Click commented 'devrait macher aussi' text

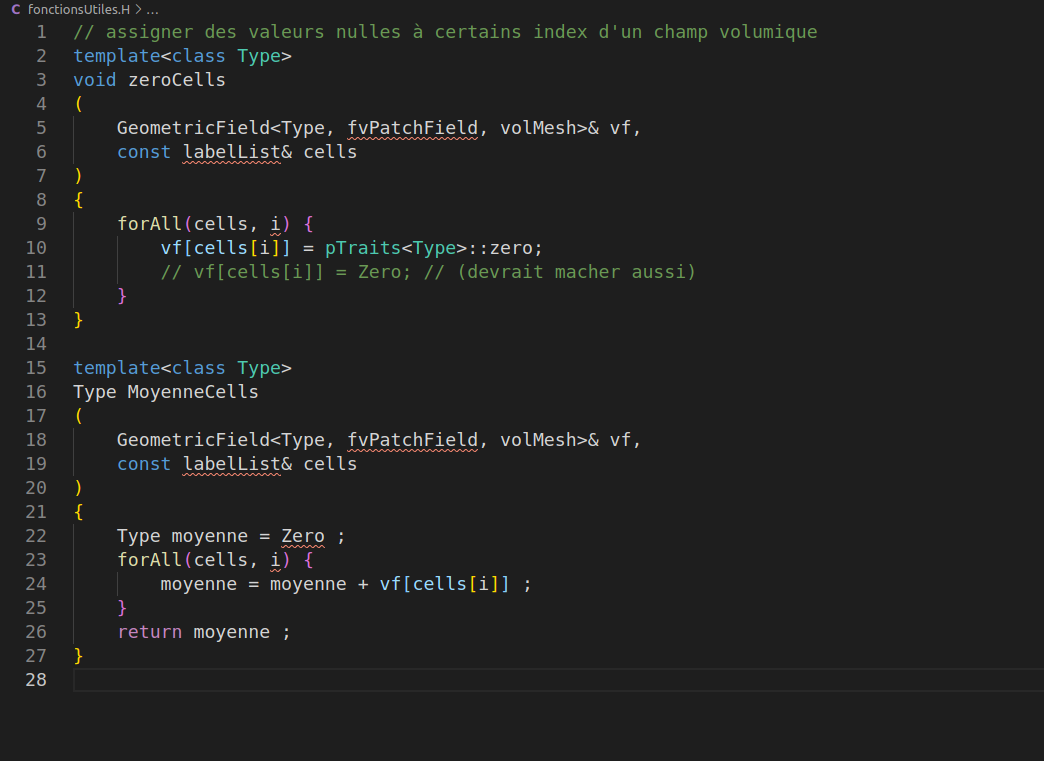pos(576,272)
